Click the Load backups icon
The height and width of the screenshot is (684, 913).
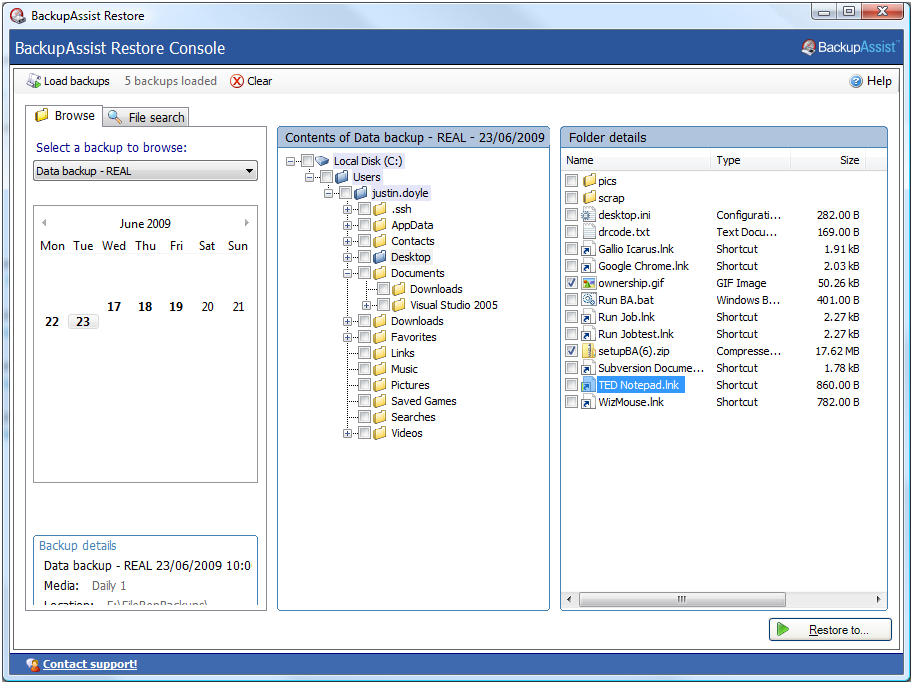click(x=33, y=81)
